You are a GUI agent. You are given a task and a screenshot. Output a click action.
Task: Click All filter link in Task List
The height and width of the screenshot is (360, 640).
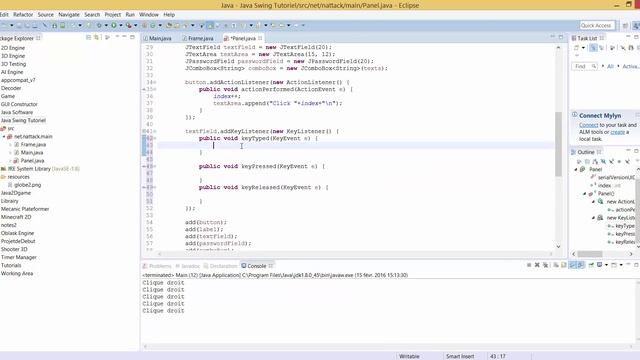point(610,66)
